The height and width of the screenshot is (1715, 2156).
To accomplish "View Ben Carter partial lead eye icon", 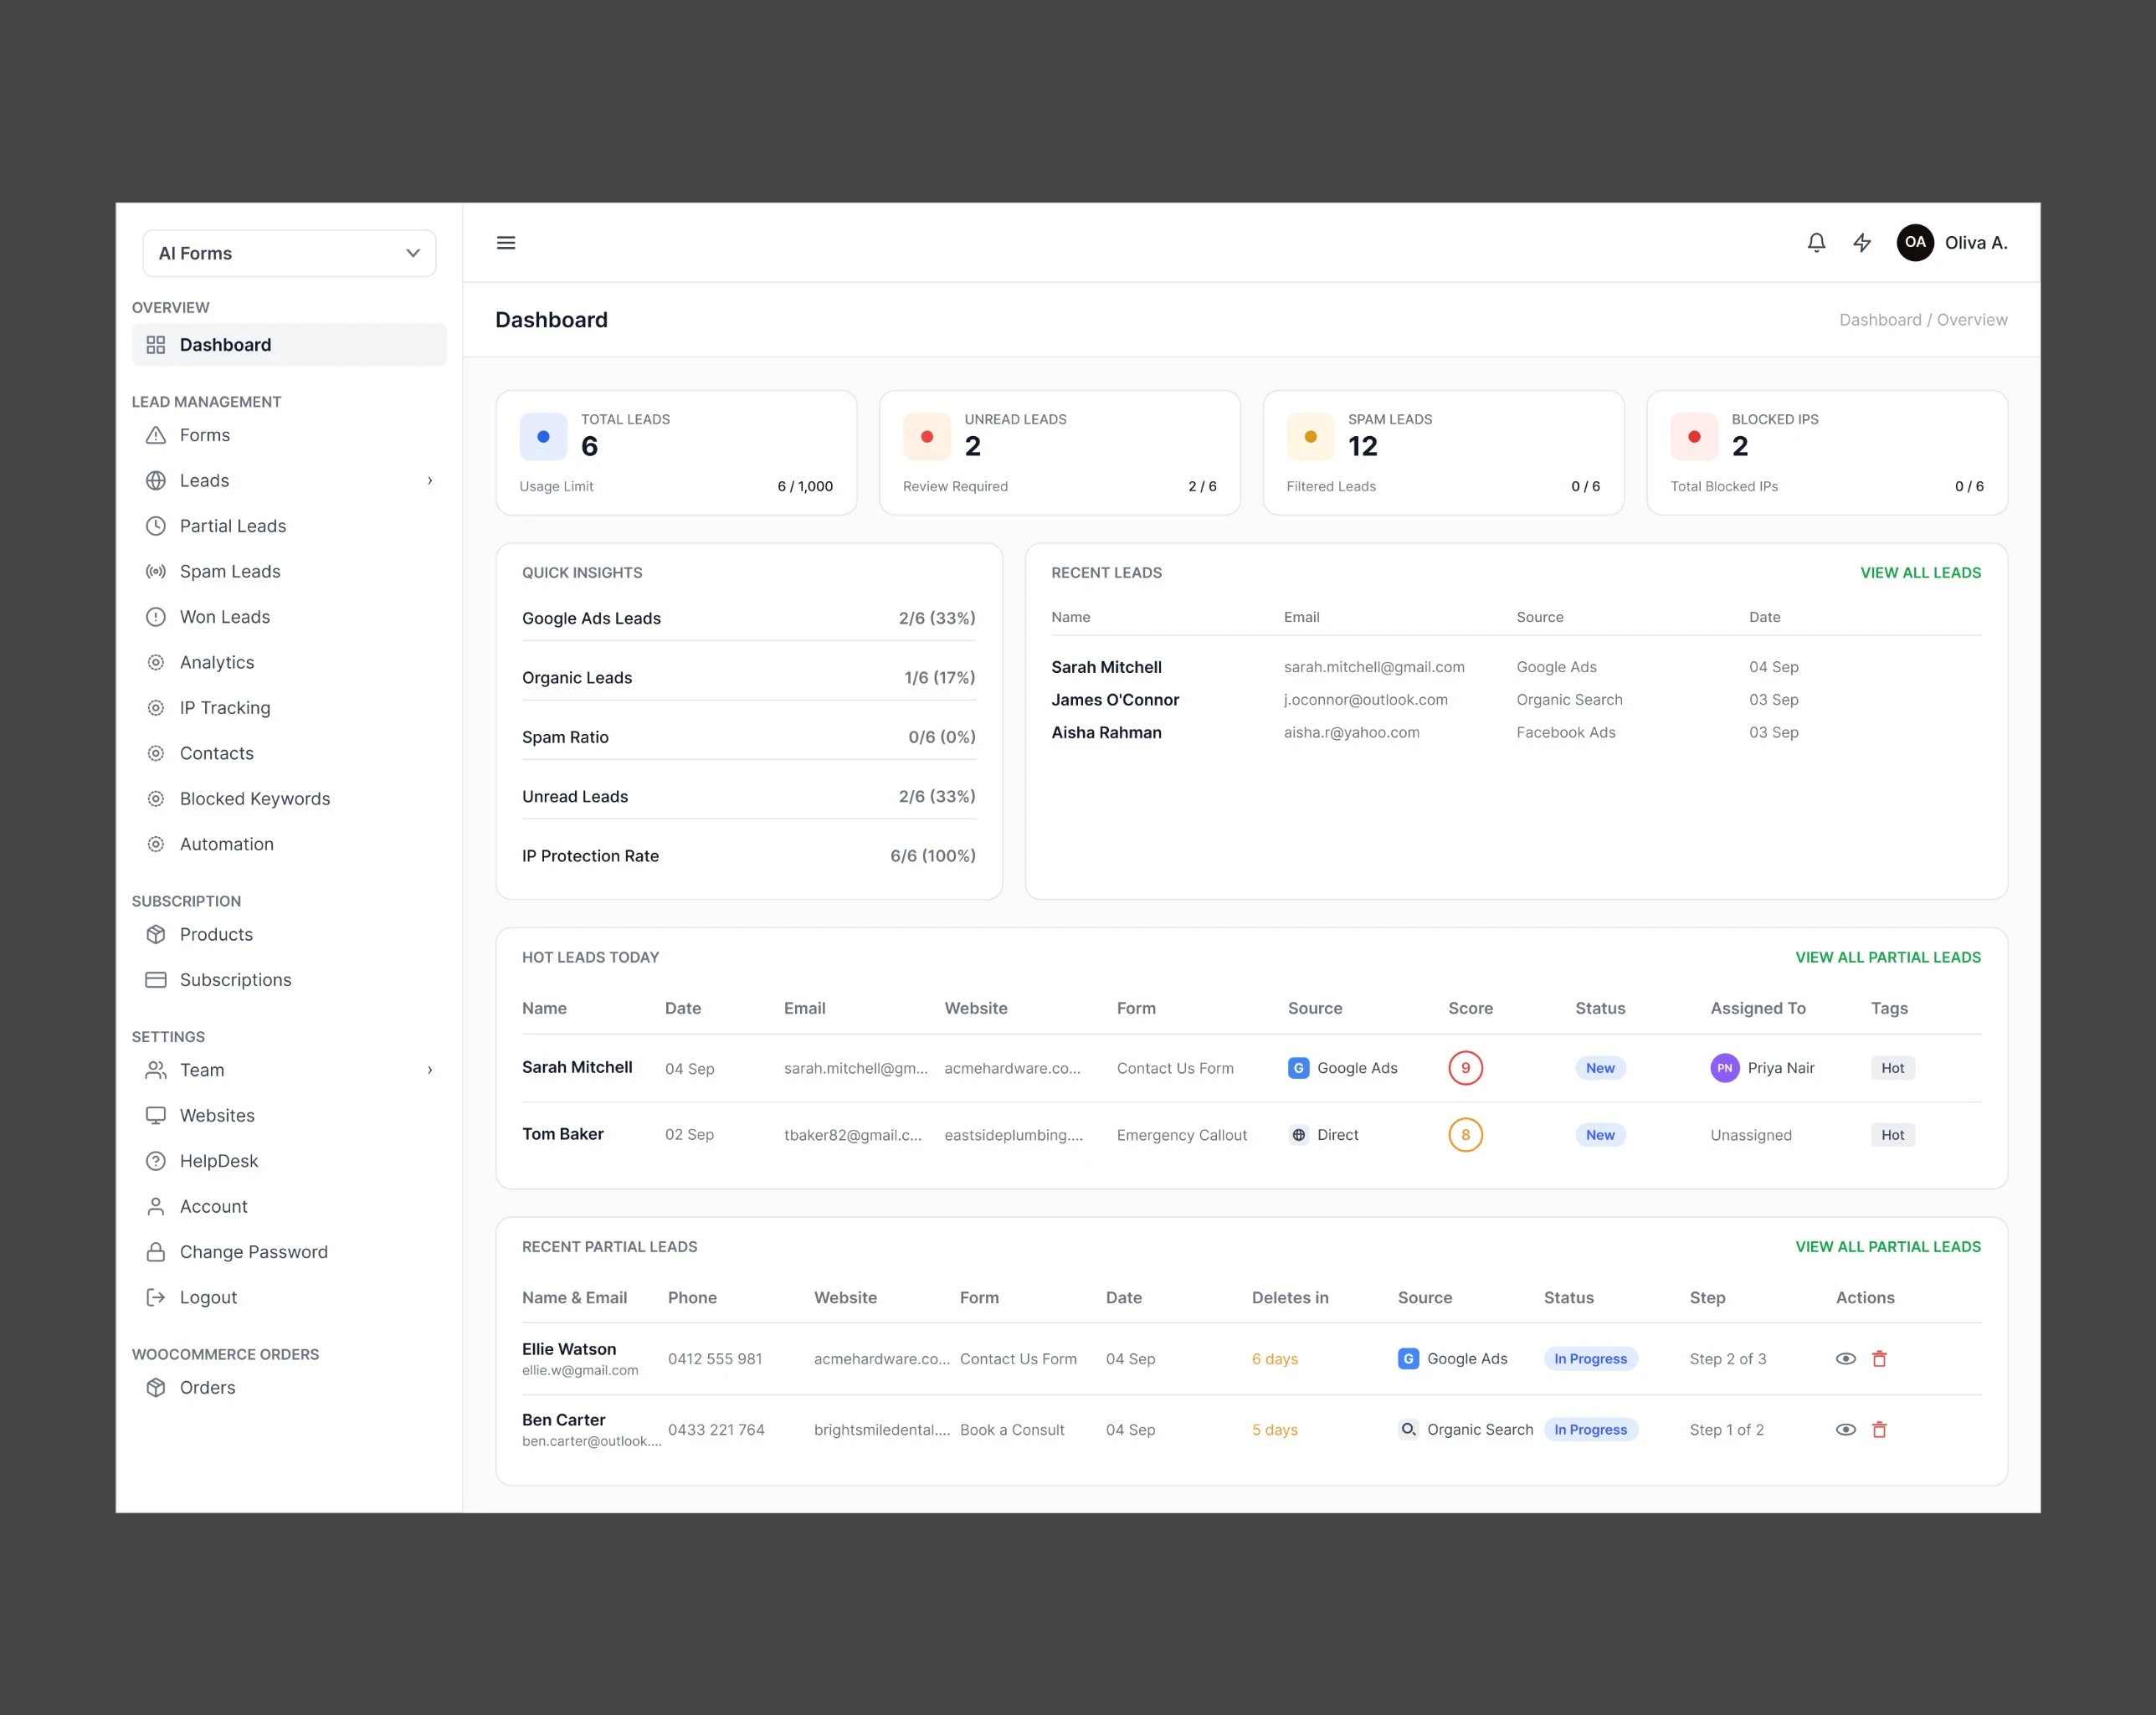I will [x=1846, y=1429].
